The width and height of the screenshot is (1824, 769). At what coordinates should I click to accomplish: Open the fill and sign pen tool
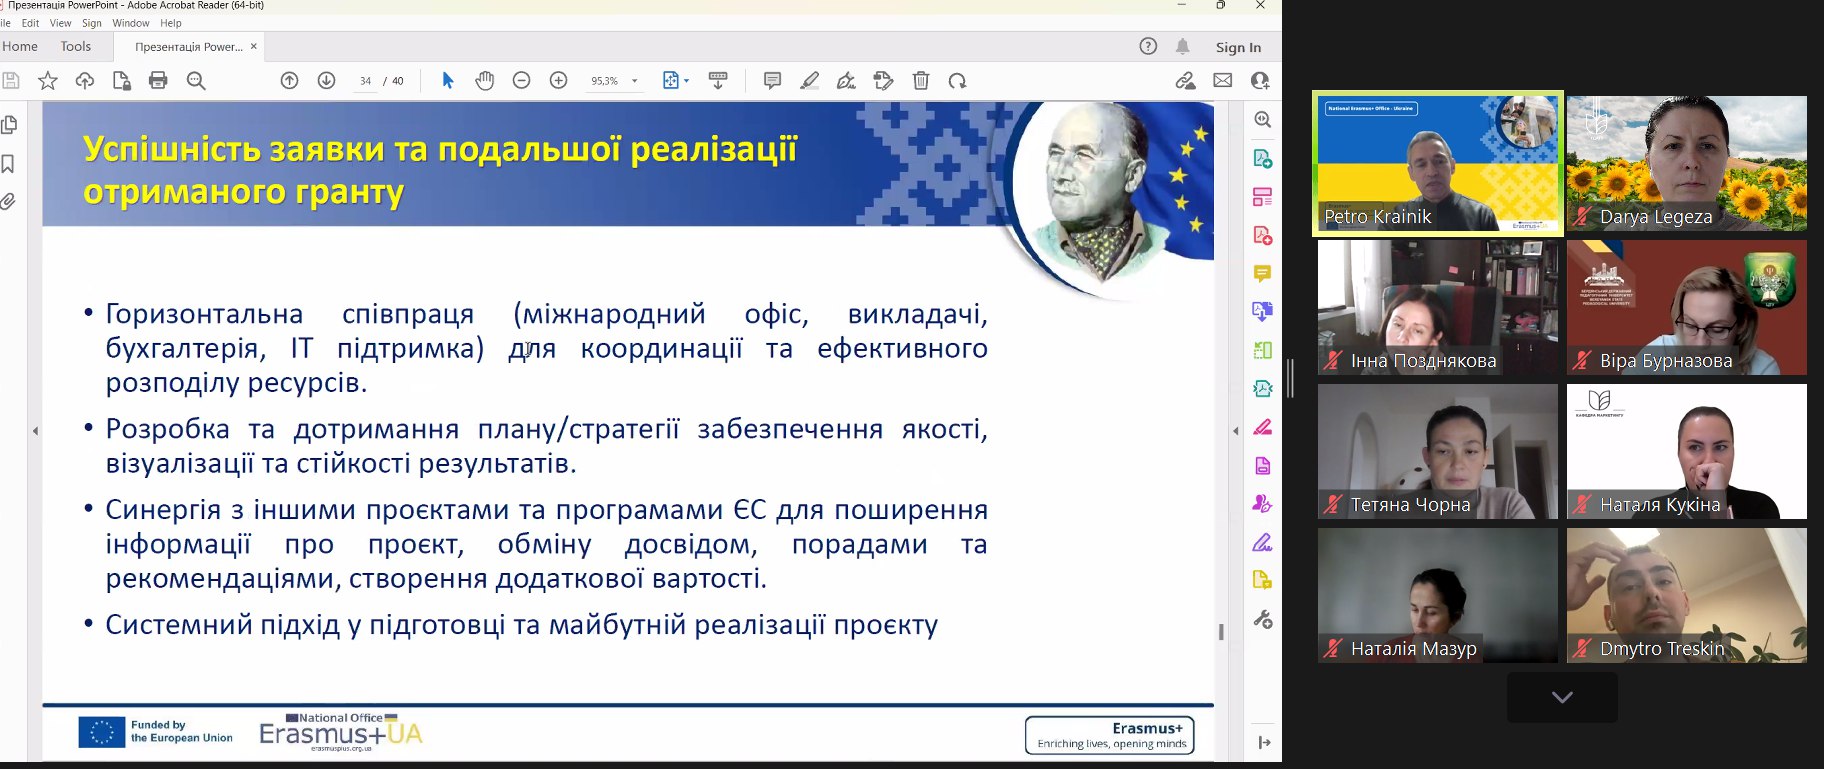(x=846, y=81)
